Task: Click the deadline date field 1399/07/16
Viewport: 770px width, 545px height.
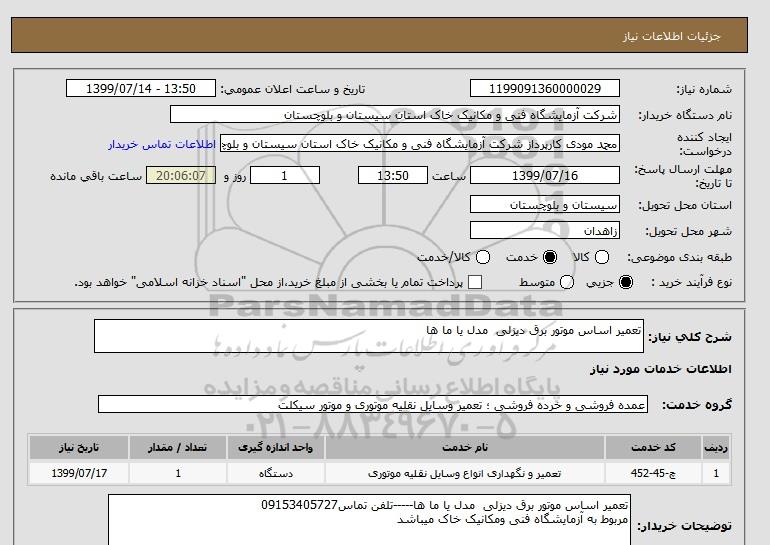Action: (545, 175)
